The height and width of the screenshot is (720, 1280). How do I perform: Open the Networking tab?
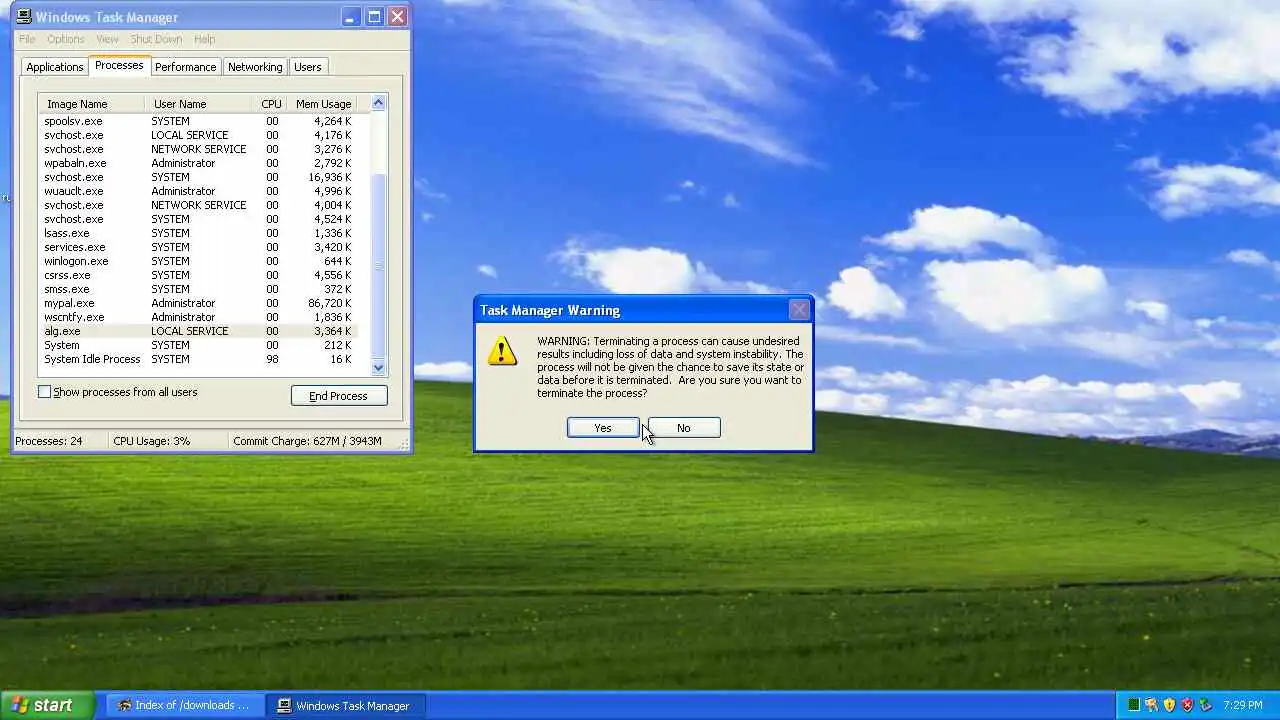[255, 67]
